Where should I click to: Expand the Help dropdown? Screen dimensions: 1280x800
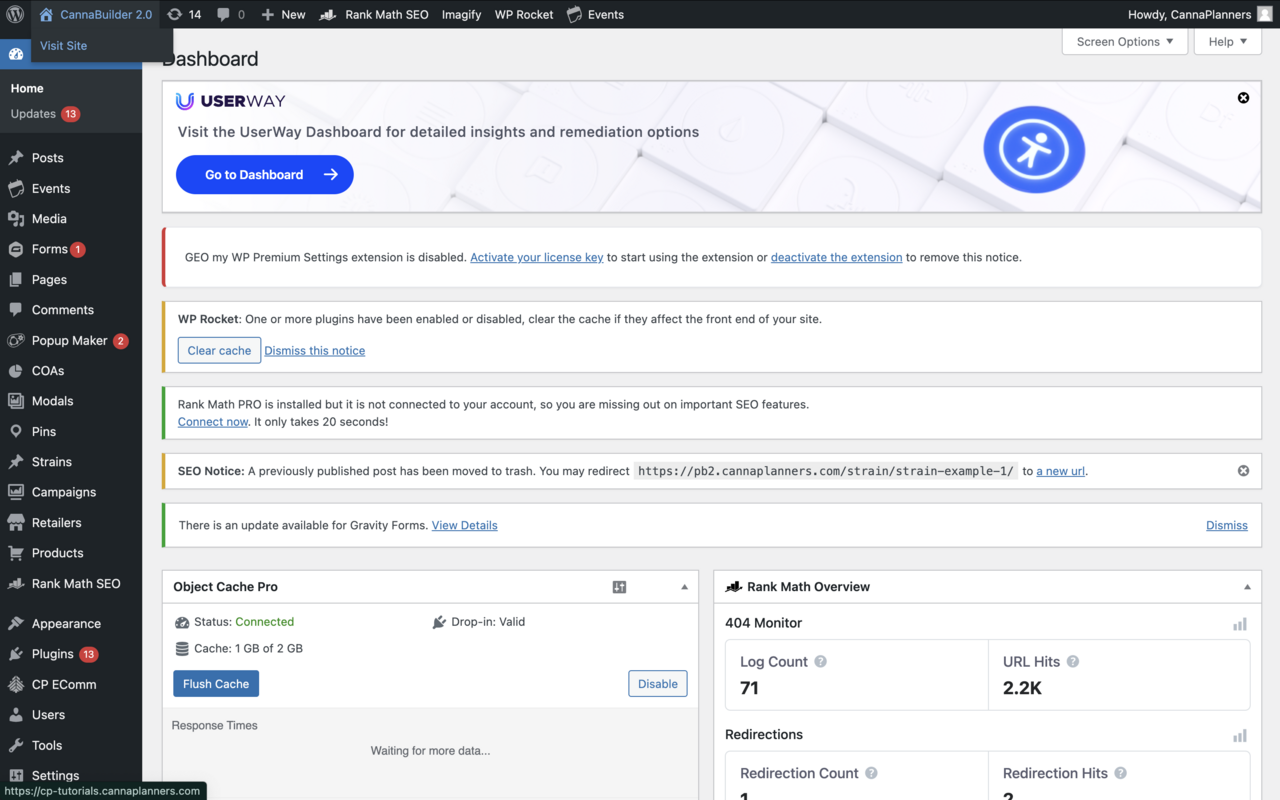point(1227,42)
